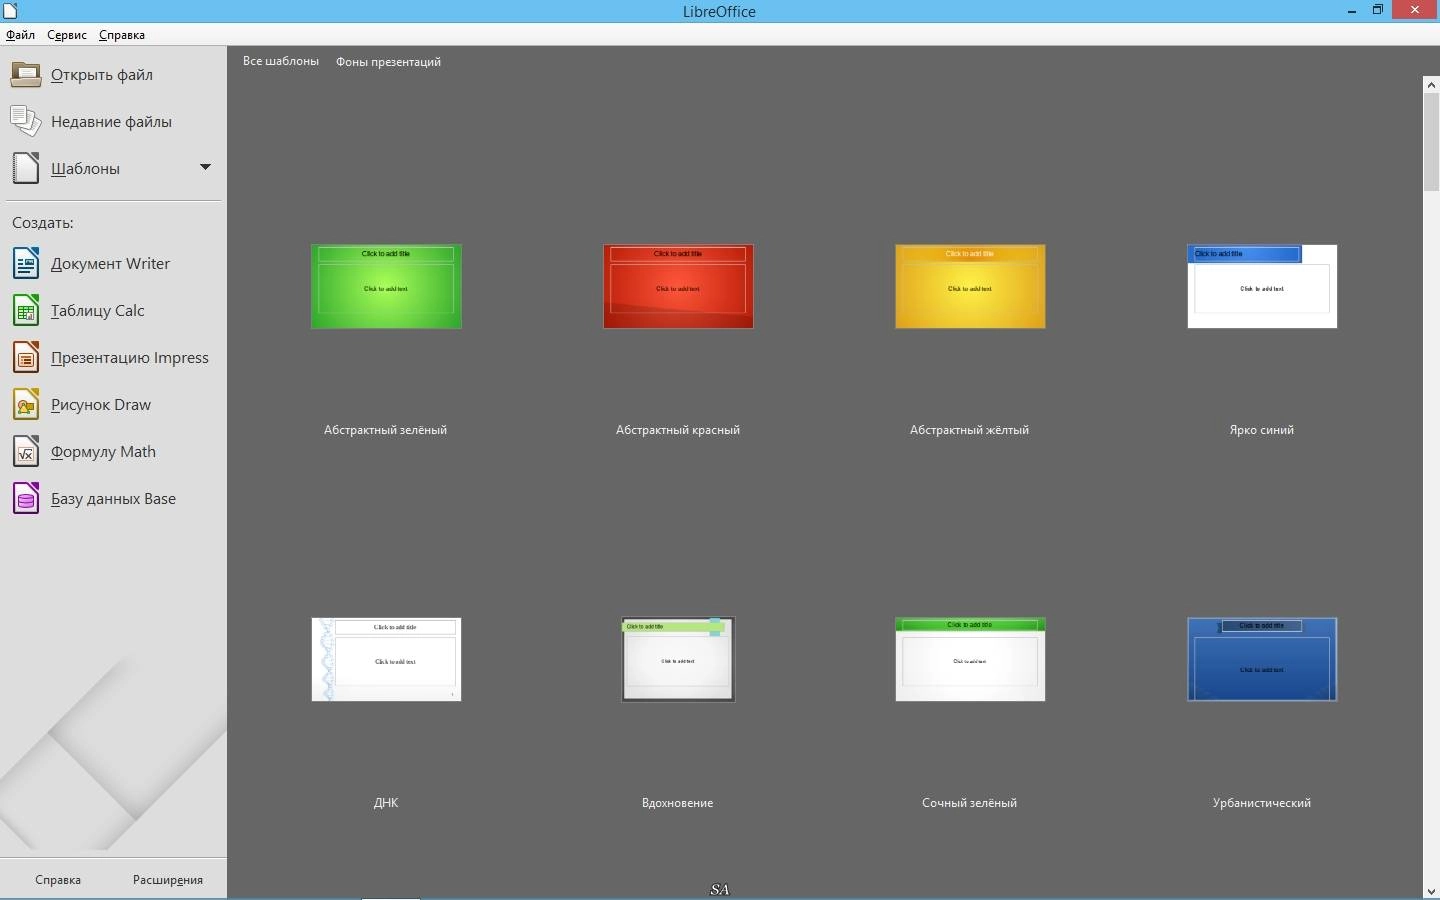
Task: Click the Ярко синий caption text
Action: click(x=1262, y=430)
